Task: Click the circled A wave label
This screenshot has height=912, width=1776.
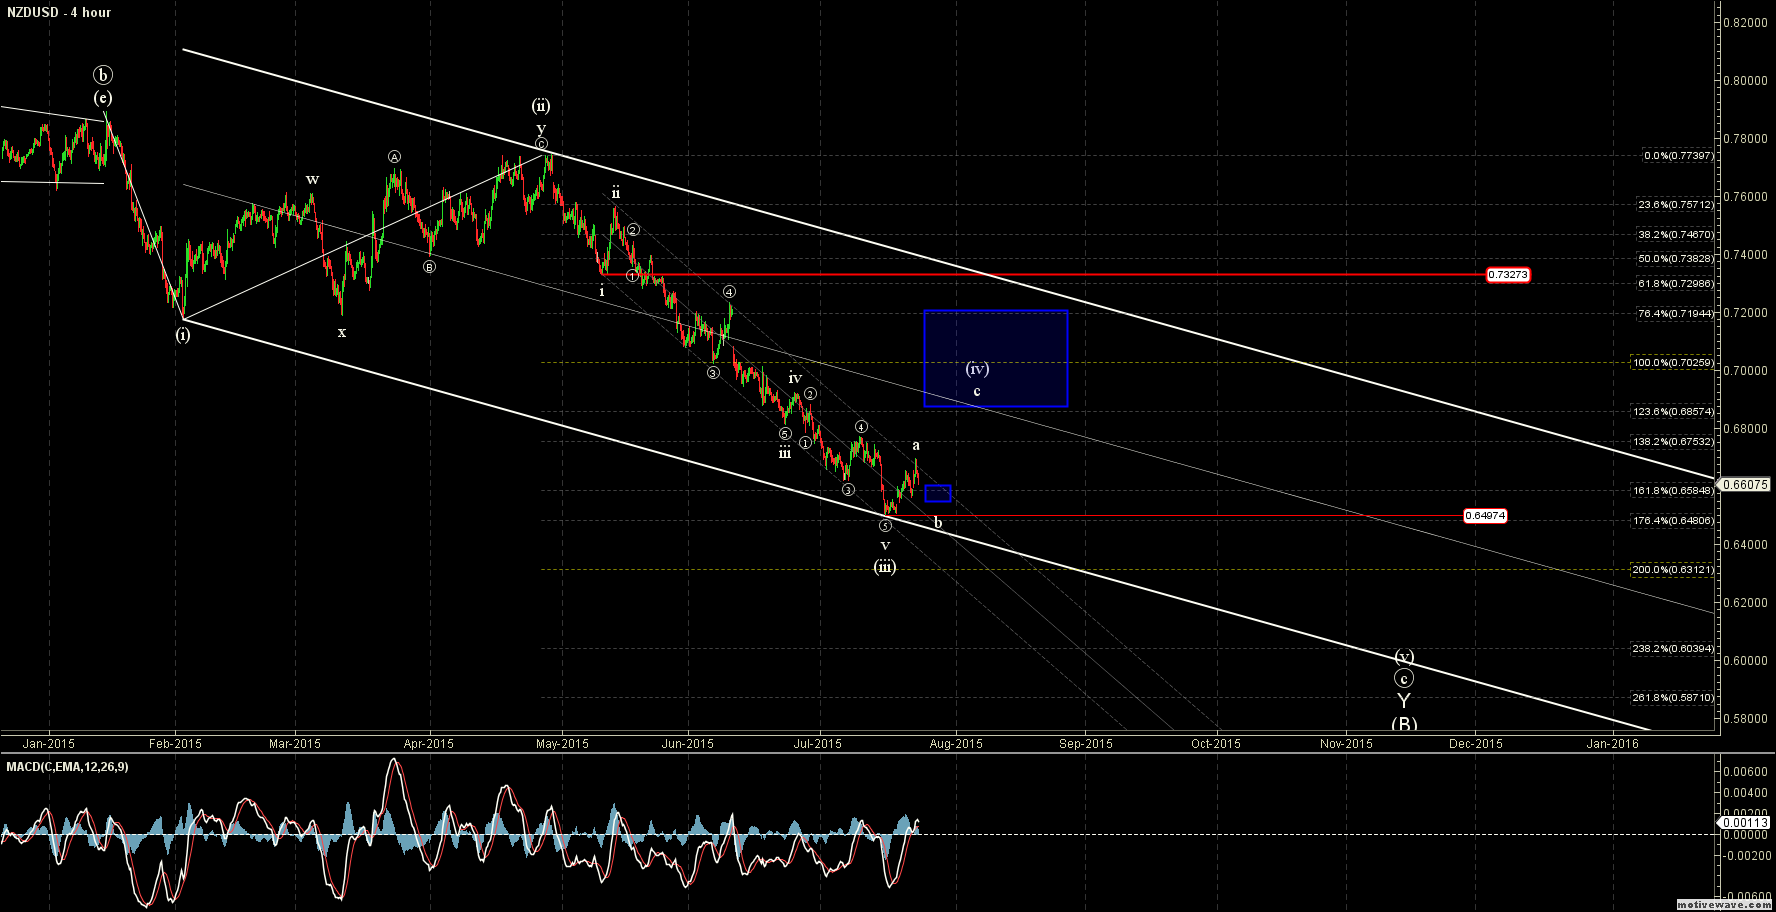Action: [x=395, y=157]
